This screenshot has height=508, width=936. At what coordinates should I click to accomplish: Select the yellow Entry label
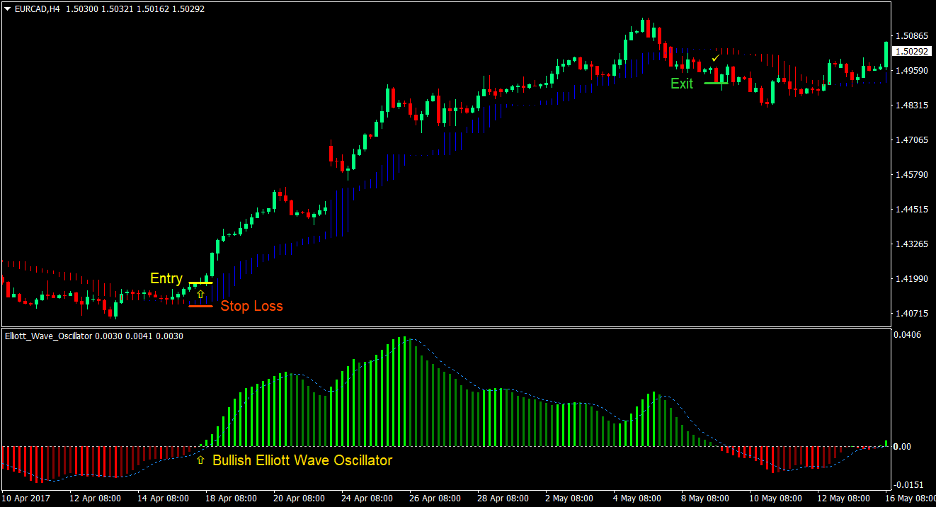click(166, 278)
